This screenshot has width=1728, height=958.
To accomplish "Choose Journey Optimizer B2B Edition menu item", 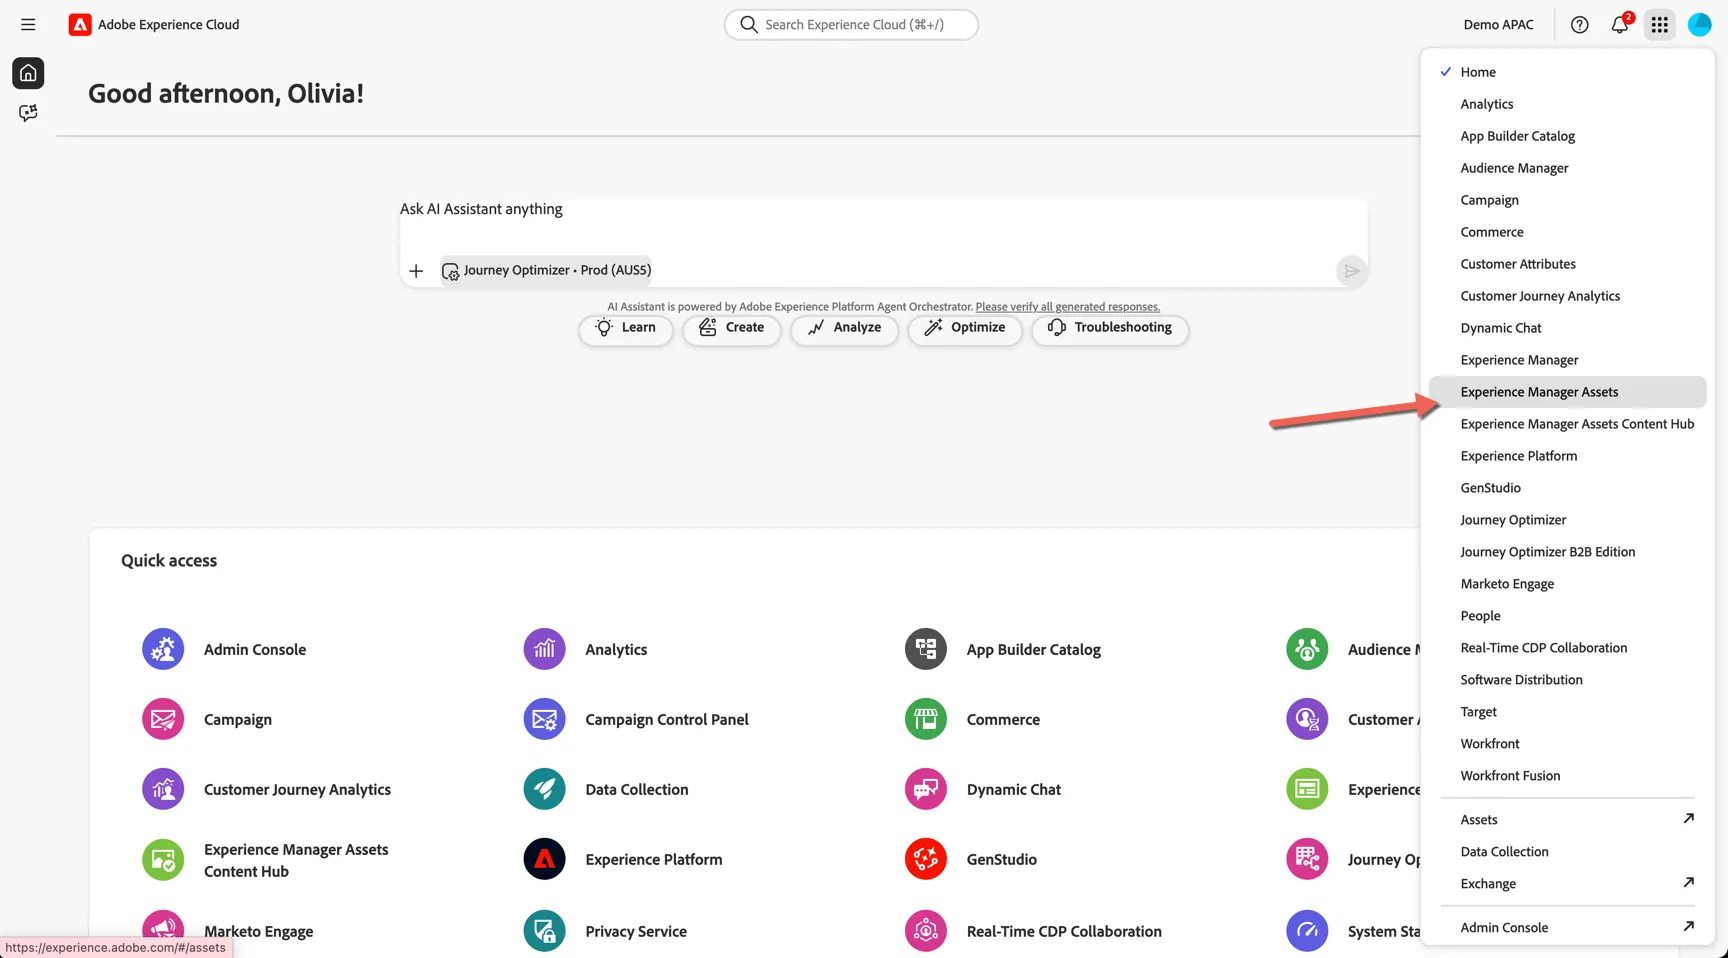I will (x=1567, y=552).
